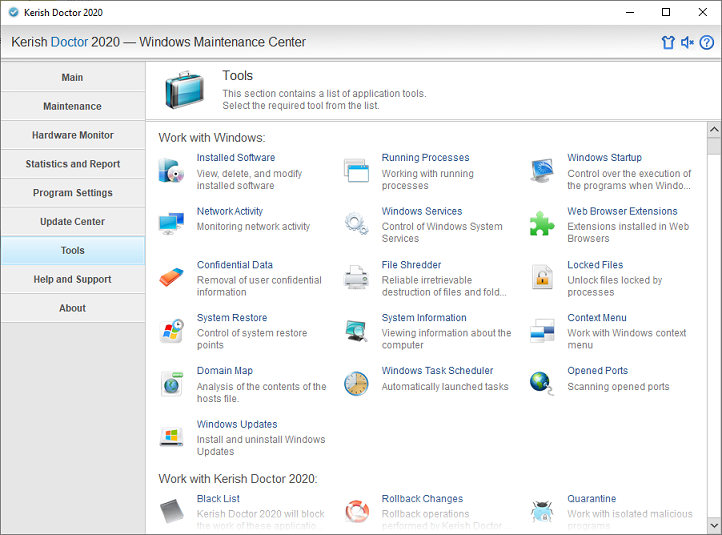The width and height of the screenshot is (722, 535).
Task: Open the Domain Map link
Action: pos(225,371)
